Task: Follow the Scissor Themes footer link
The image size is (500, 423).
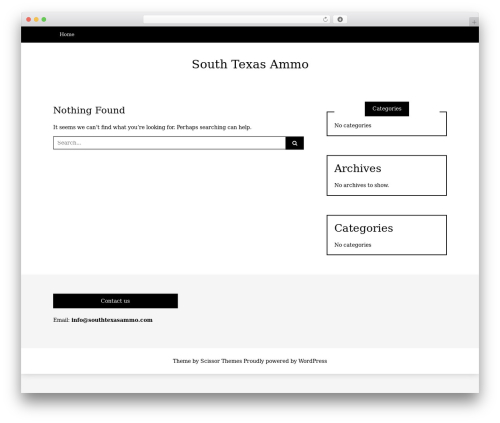Action: (x=221, y=361)
